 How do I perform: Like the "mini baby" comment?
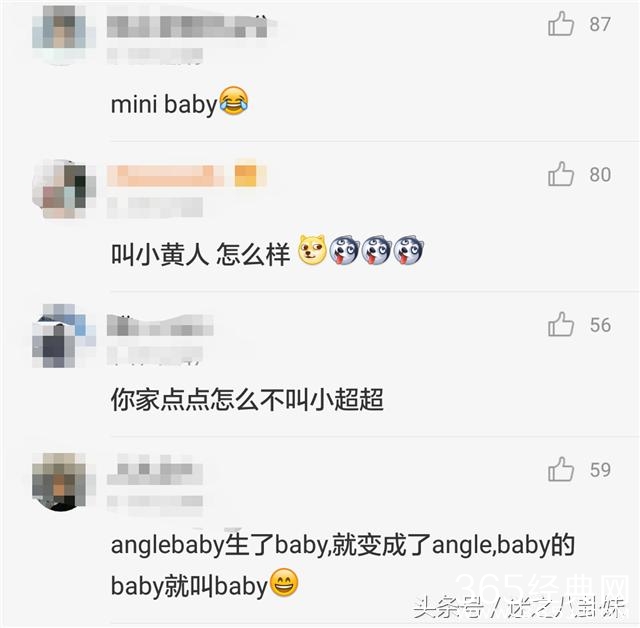click(x=561, y=23)
